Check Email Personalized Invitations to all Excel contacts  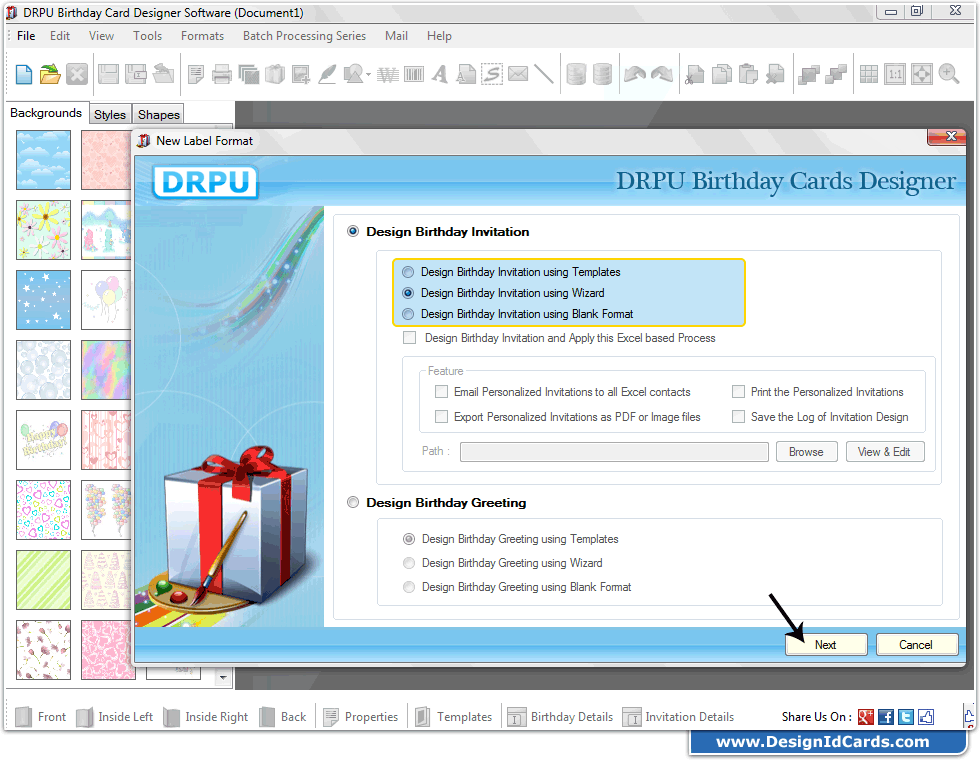[441, 391]
